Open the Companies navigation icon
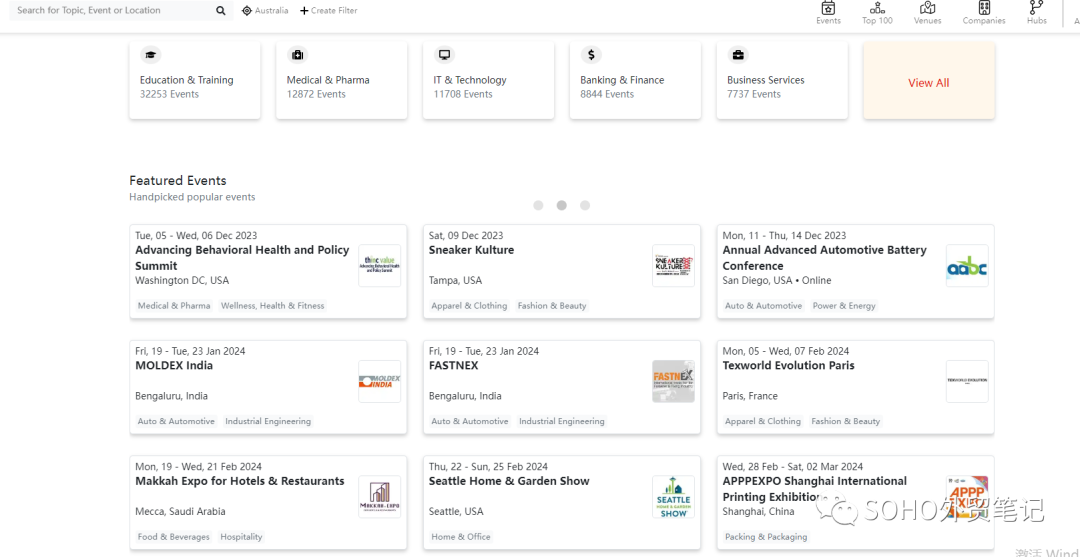Screen dimensions: 1080x557 click(x=984, y=9)
